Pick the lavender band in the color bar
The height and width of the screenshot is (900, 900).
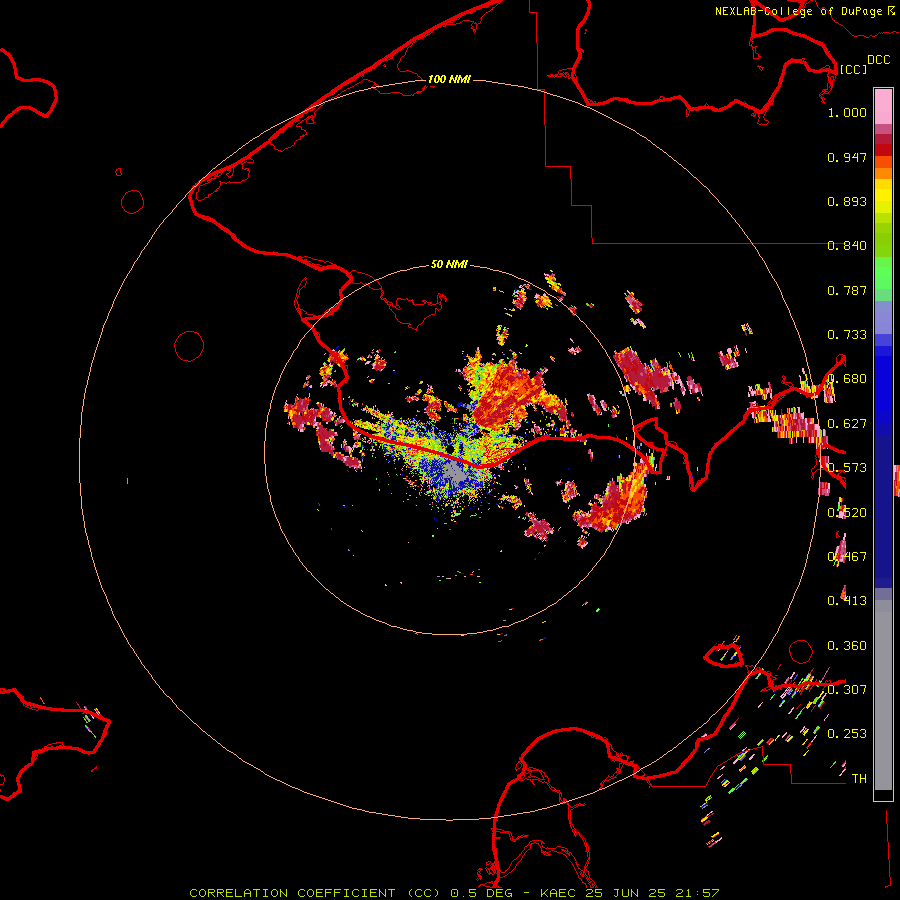coord(883,317)
